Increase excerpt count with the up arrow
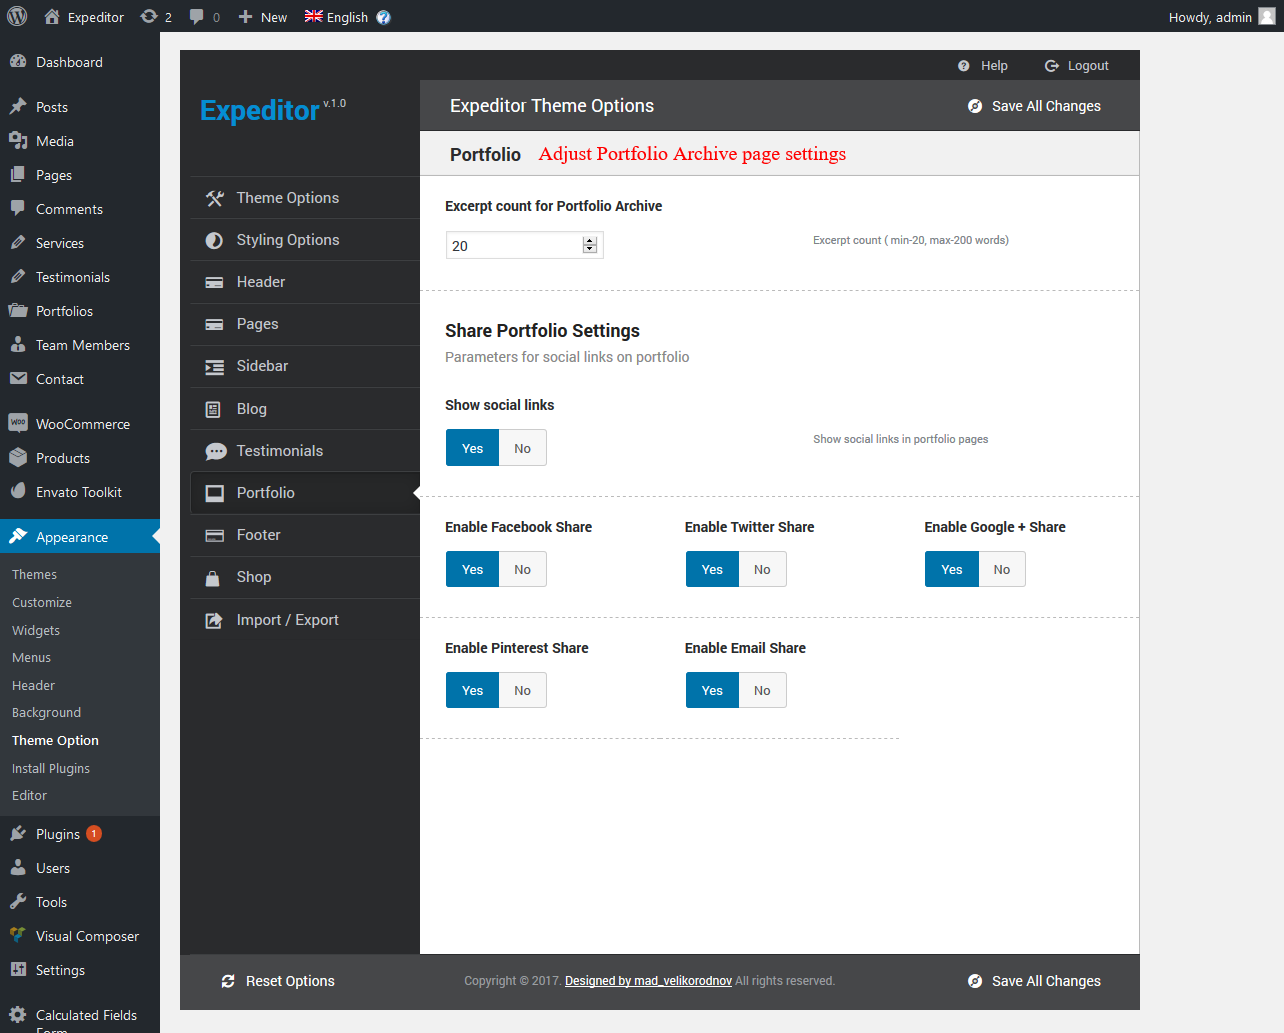The width and height of the screenshot is (1284, 1033). 590,241
